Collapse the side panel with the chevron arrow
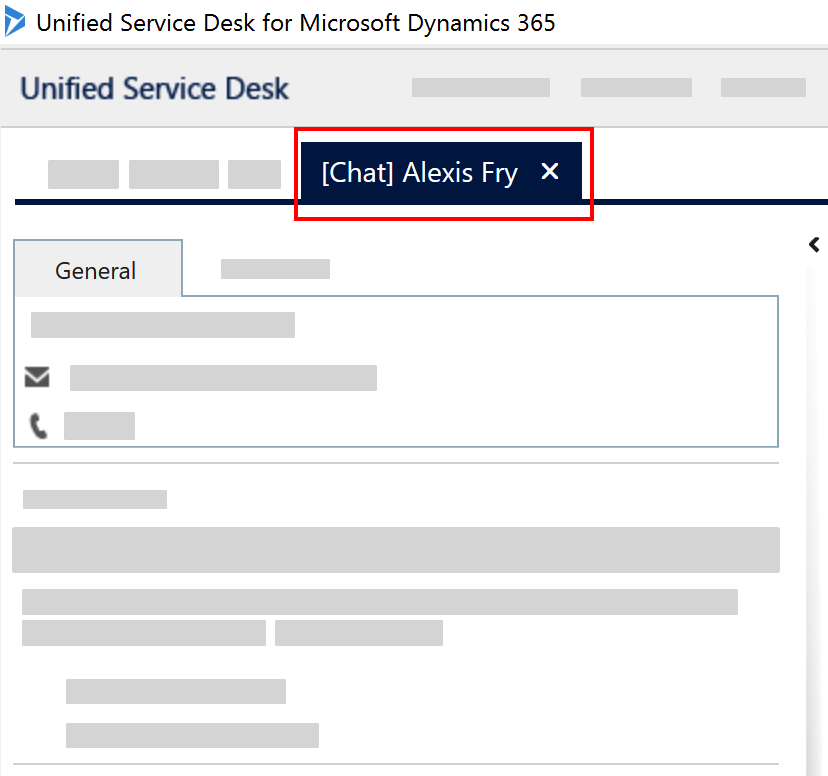The image size is (828, 776). pyautogui.click(x=814, y=243)
